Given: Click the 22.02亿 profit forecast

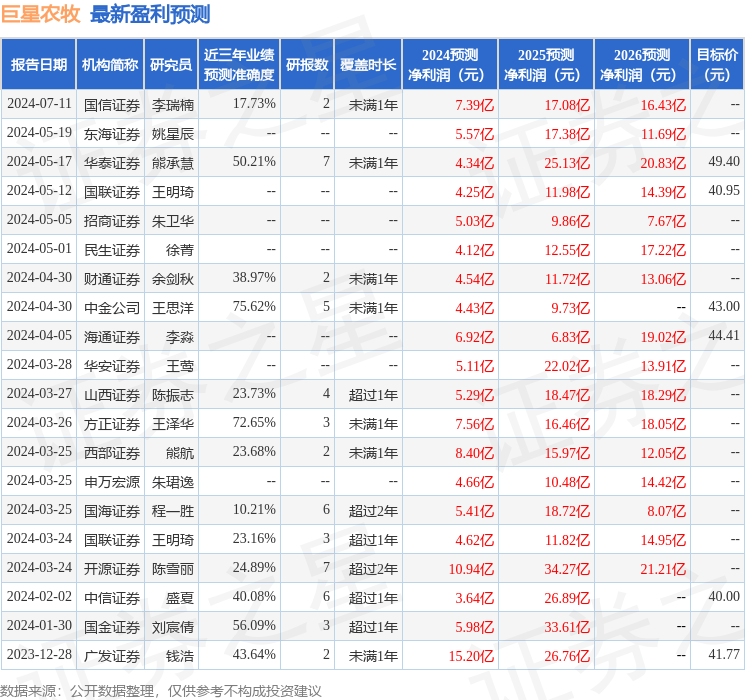Looking at the screenshot, I should 567,366.
